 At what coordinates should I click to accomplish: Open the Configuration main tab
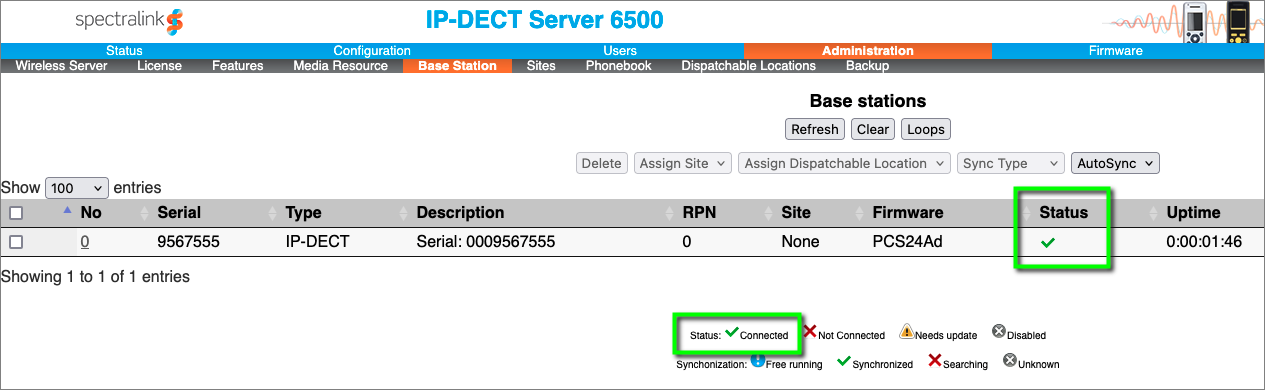click(372, 51)
